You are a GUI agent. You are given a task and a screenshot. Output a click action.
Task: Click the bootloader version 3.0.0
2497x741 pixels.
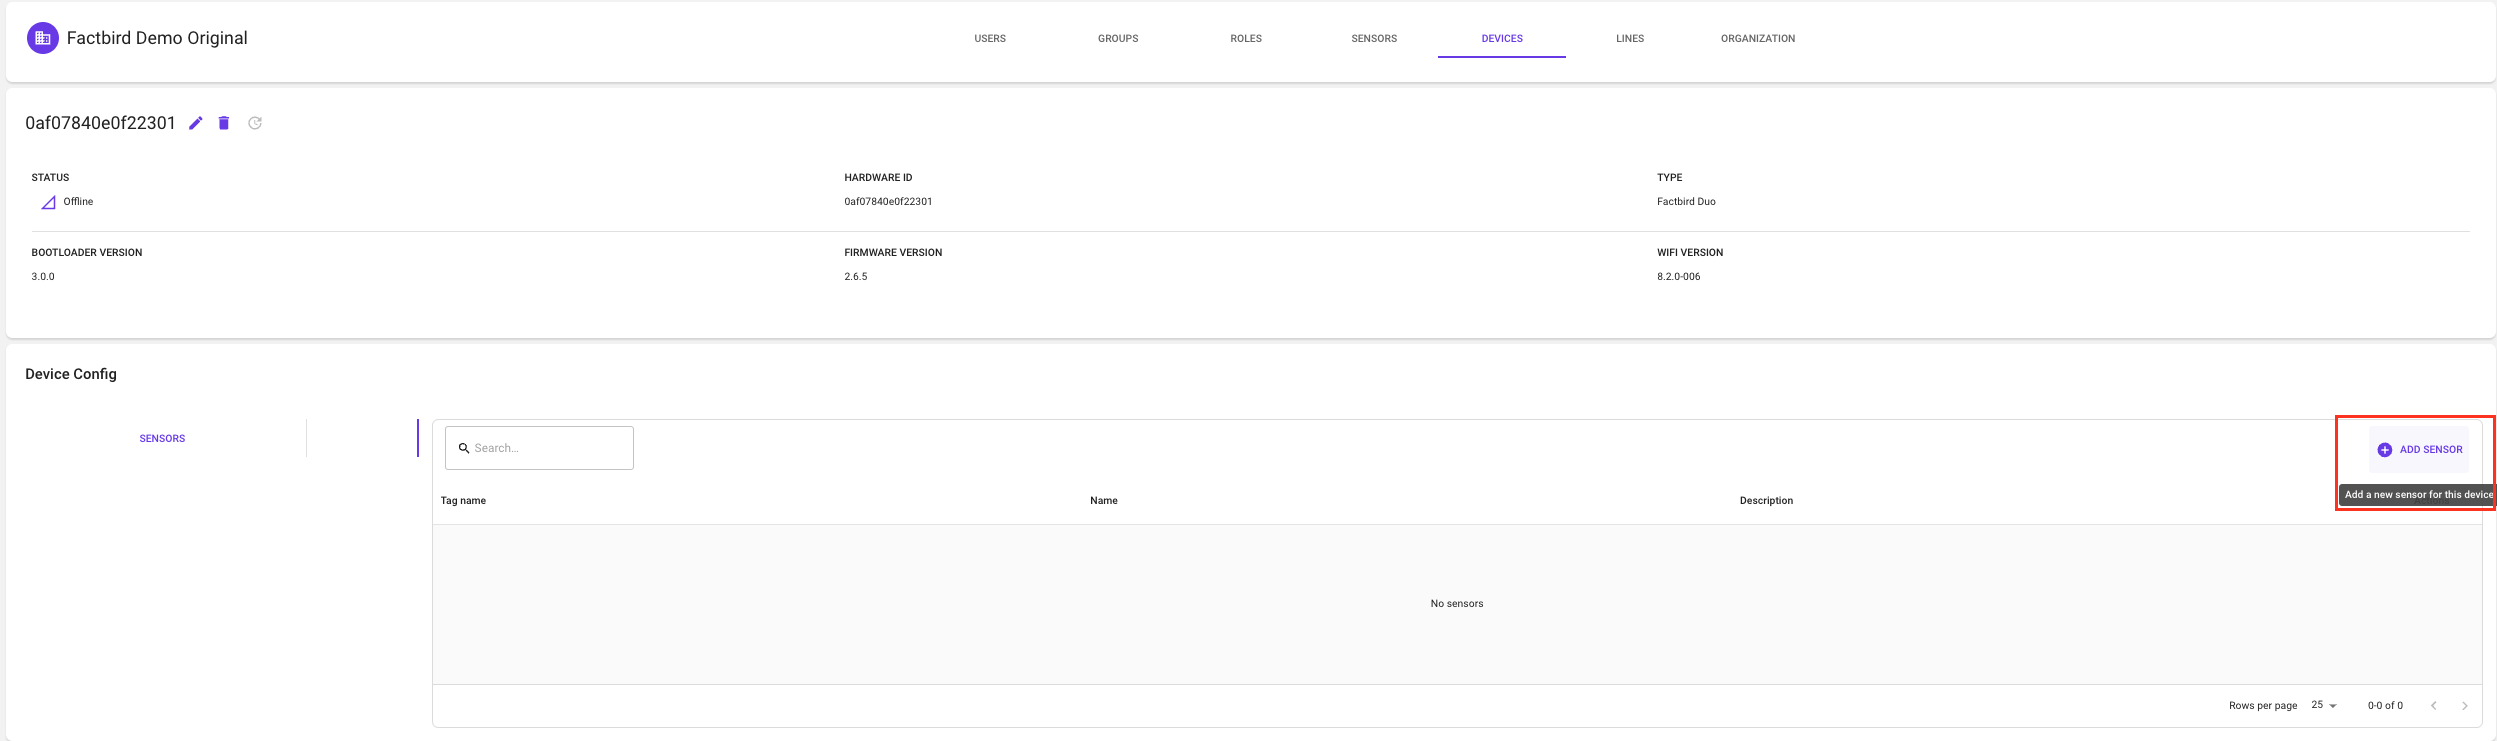click(43, 276)
